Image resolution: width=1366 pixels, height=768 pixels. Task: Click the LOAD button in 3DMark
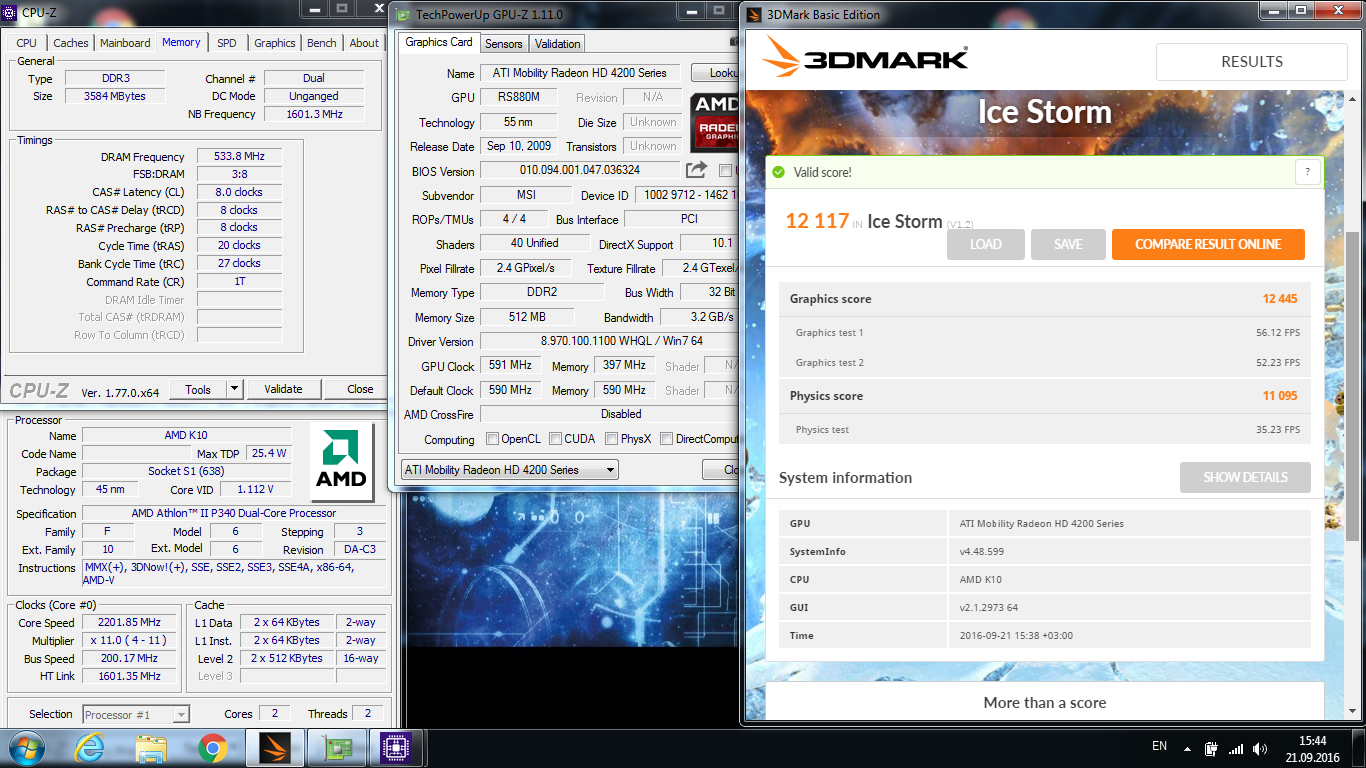[x=986, y=244]
